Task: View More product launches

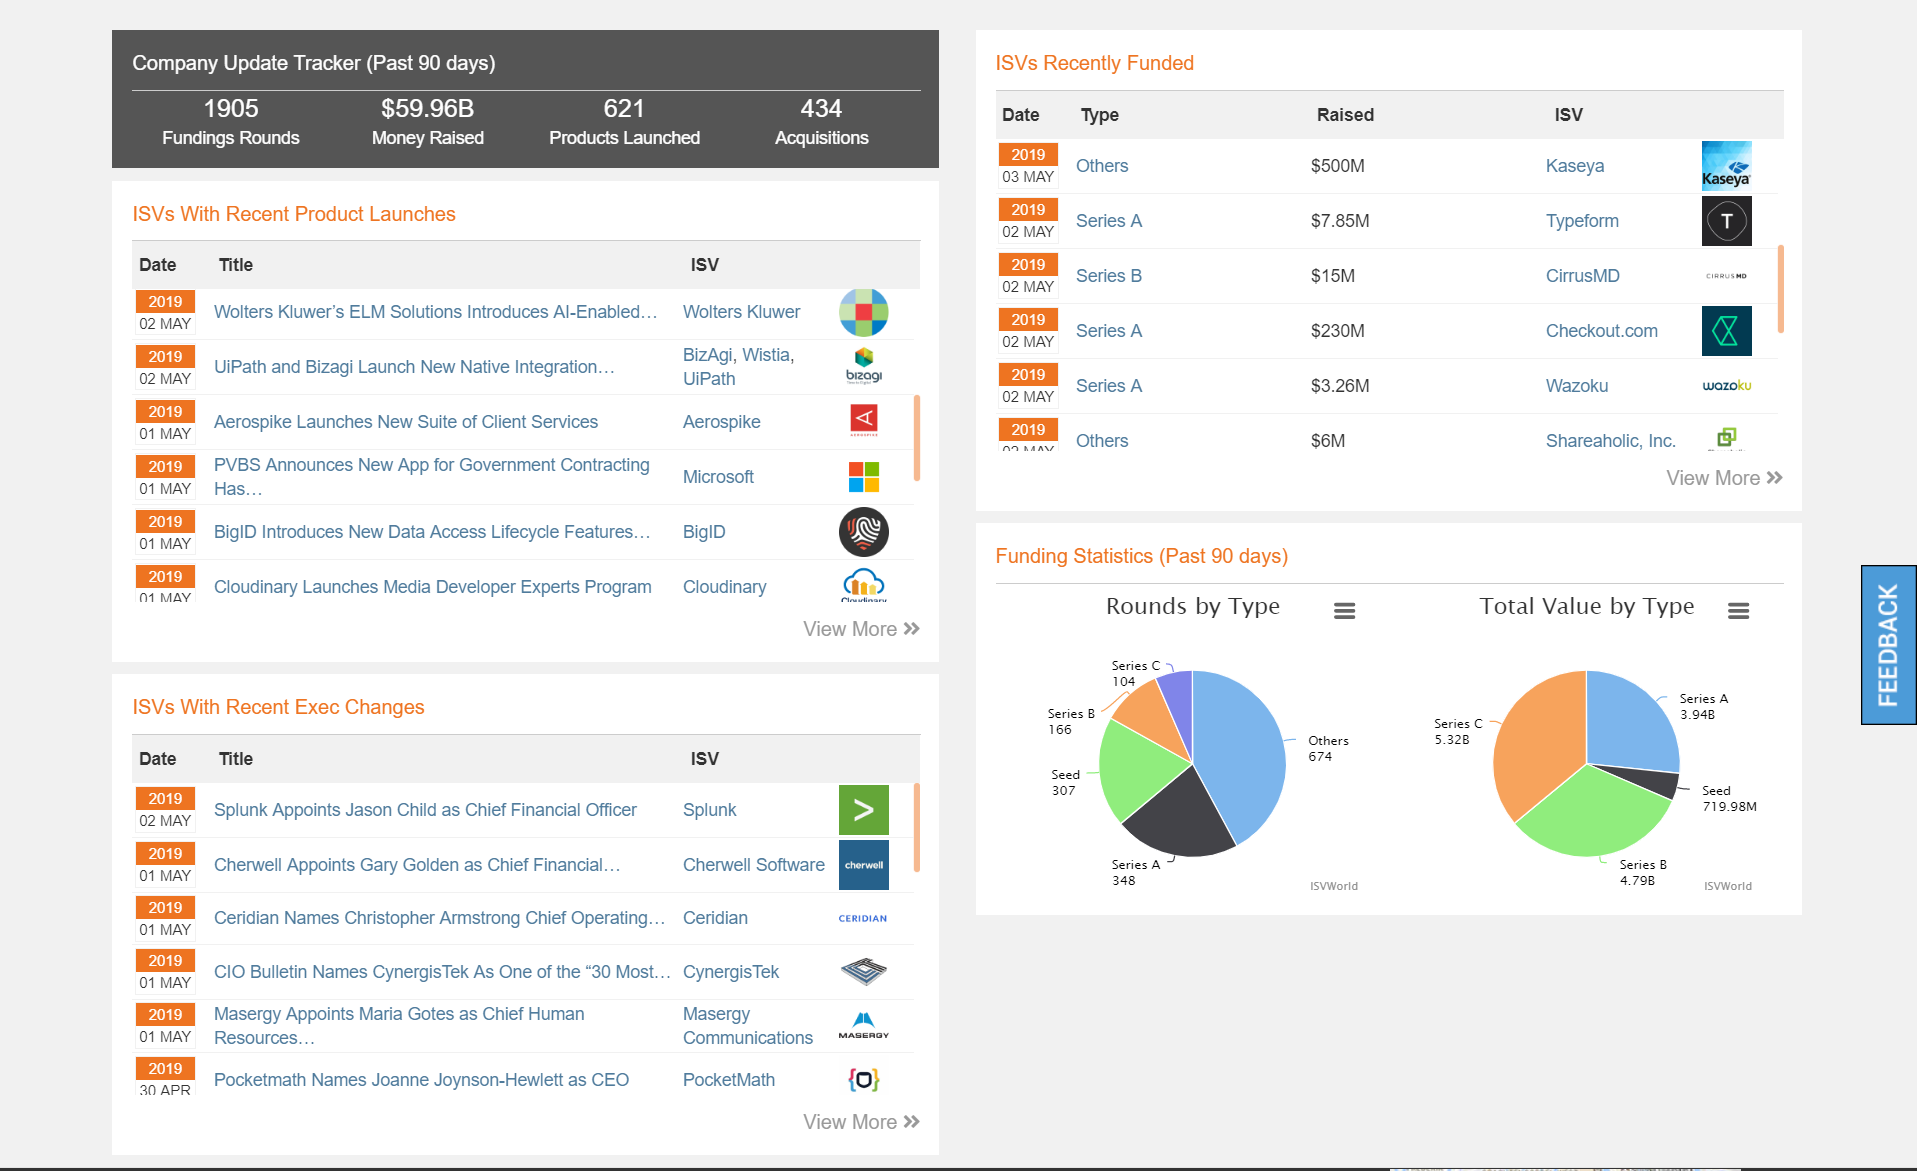Action: click(x=861, y=629)
